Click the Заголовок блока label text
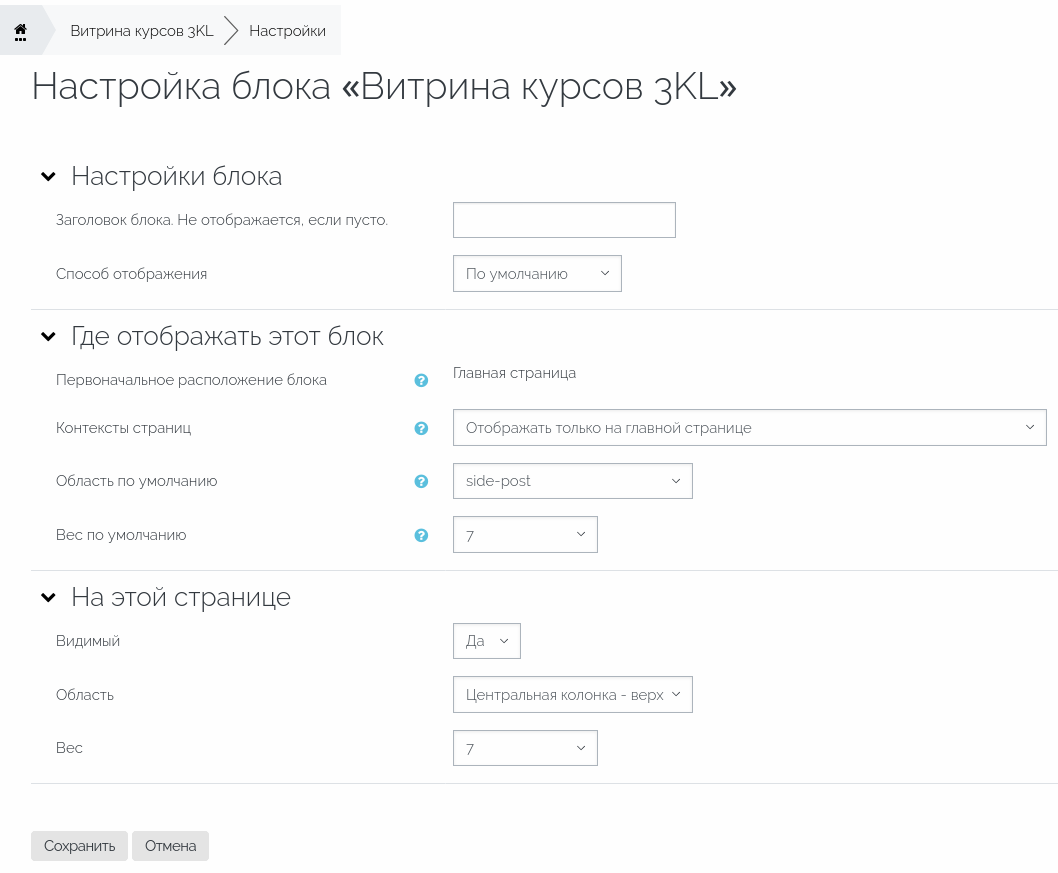 pyautogui.click(x=222, y=220)
